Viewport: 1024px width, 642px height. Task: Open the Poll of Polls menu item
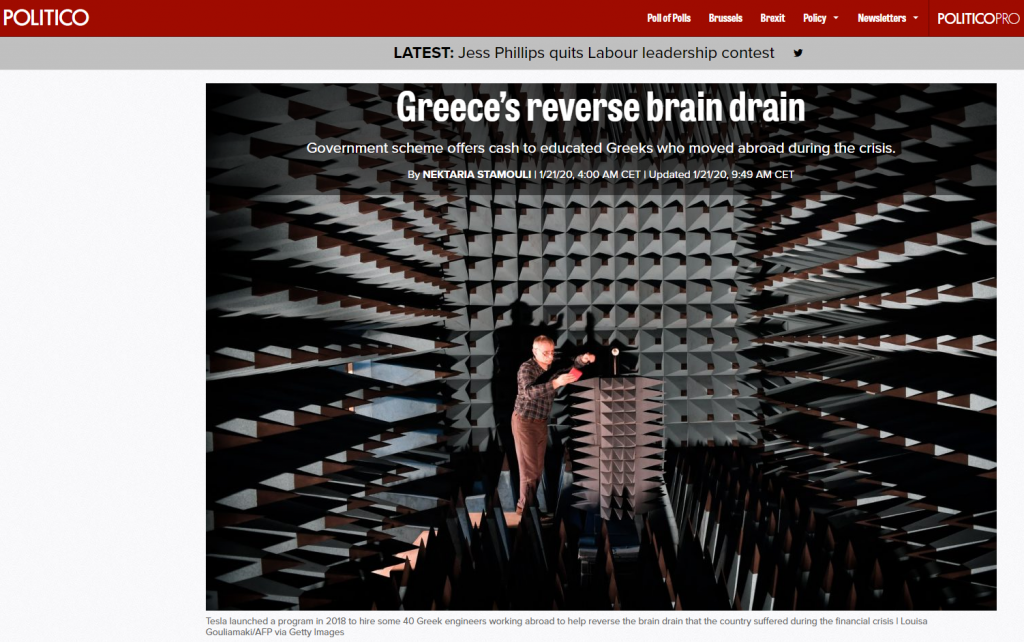[x=669, y=18]
